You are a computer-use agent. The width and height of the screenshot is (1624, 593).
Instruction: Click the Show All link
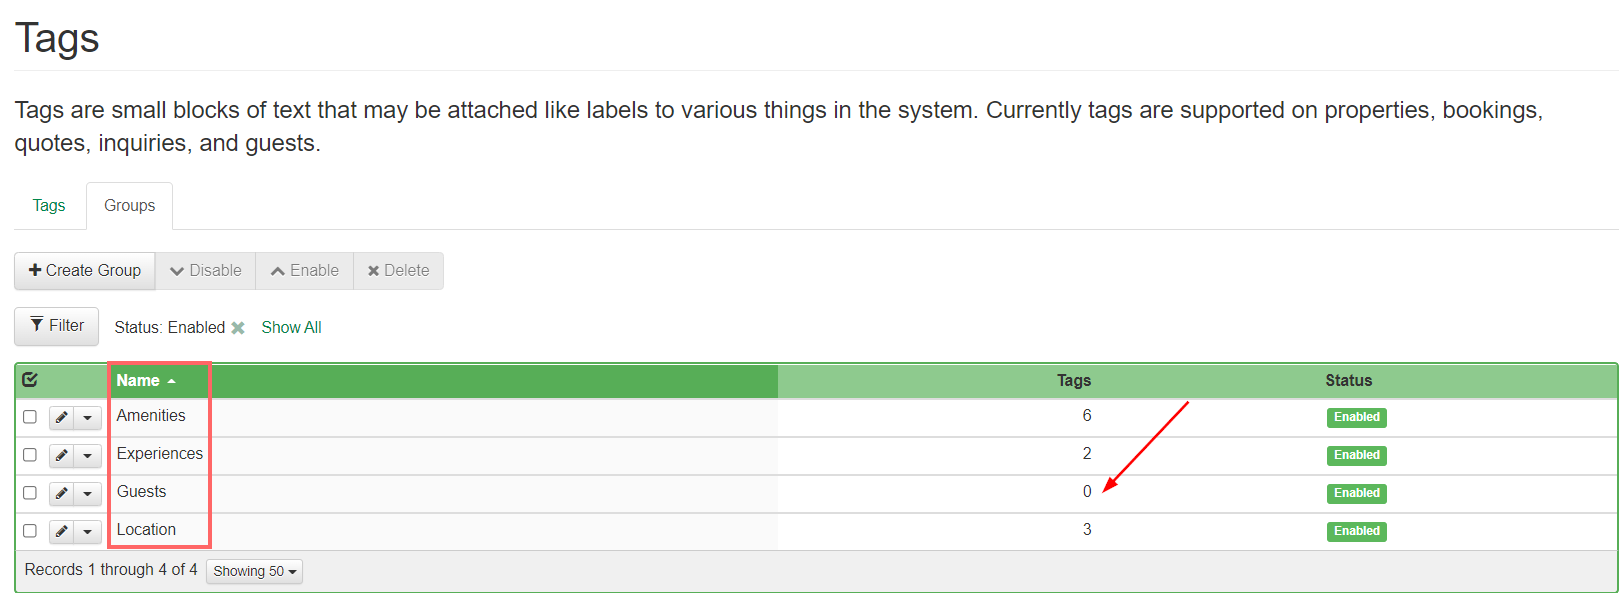(x=291, y=328)
